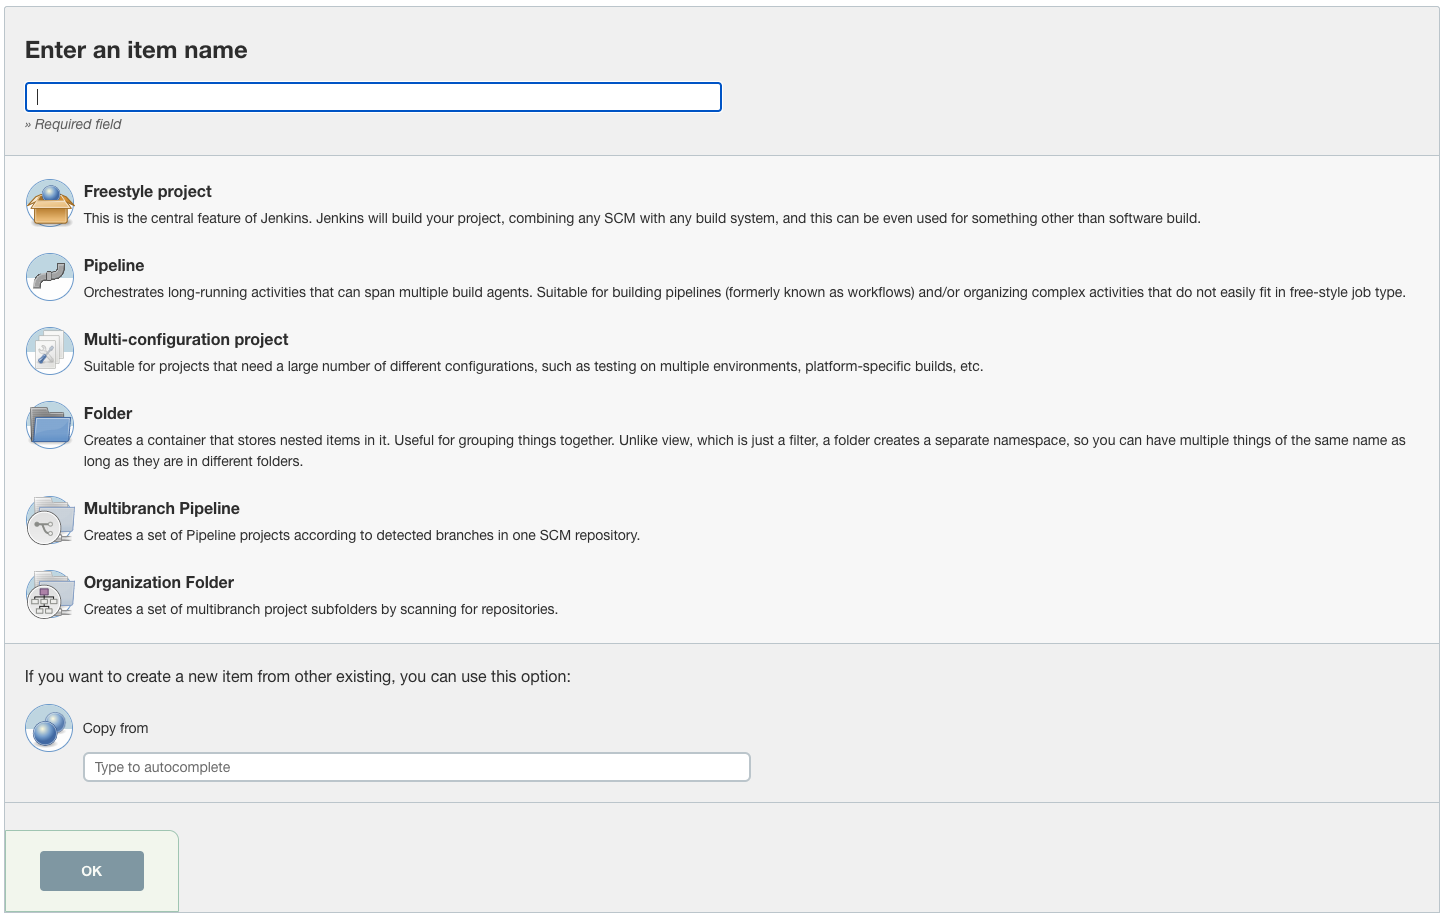Viewport: 1450px width, 918px height.
Task: Pick the Folder item title
Action: [x=108, y=413]
